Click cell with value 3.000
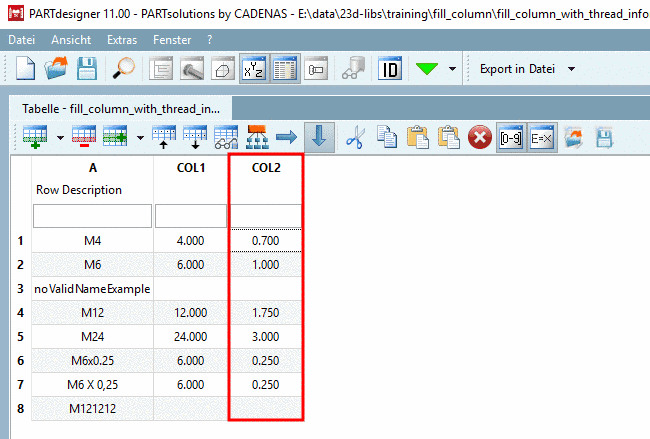650x439 pixels. (266, 337)
